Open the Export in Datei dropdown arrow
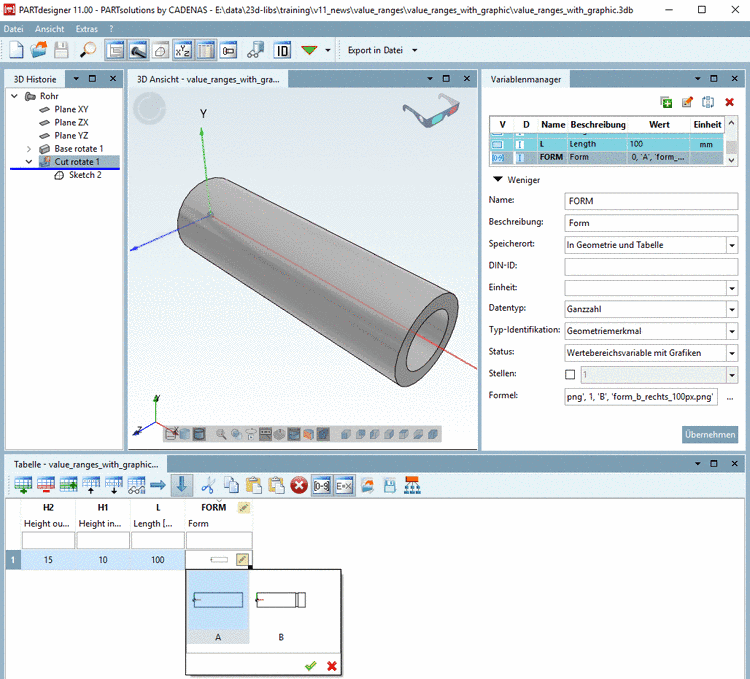The height and width of the screenshot is (679, 750). click(x=415, y=50)
